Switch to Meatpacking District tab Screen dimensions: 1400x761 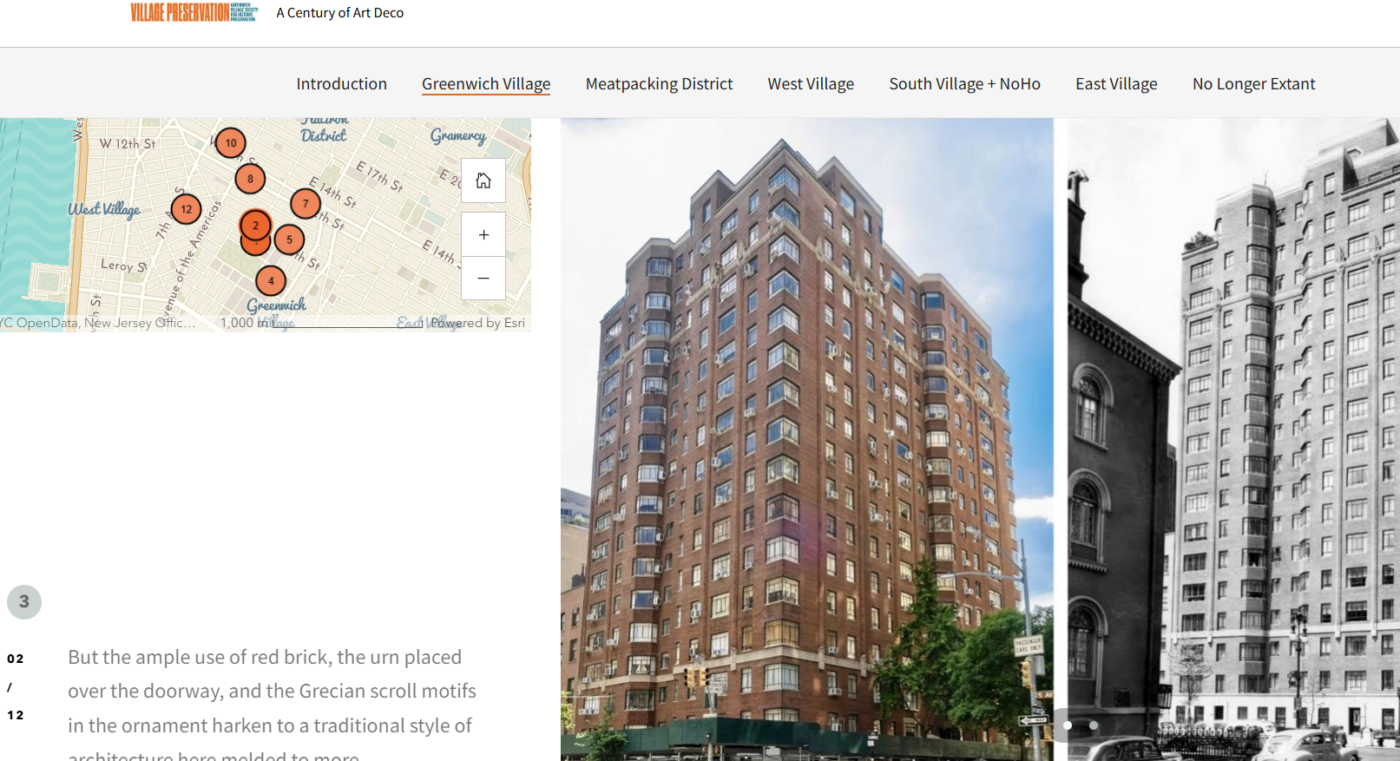click(659, 84)
